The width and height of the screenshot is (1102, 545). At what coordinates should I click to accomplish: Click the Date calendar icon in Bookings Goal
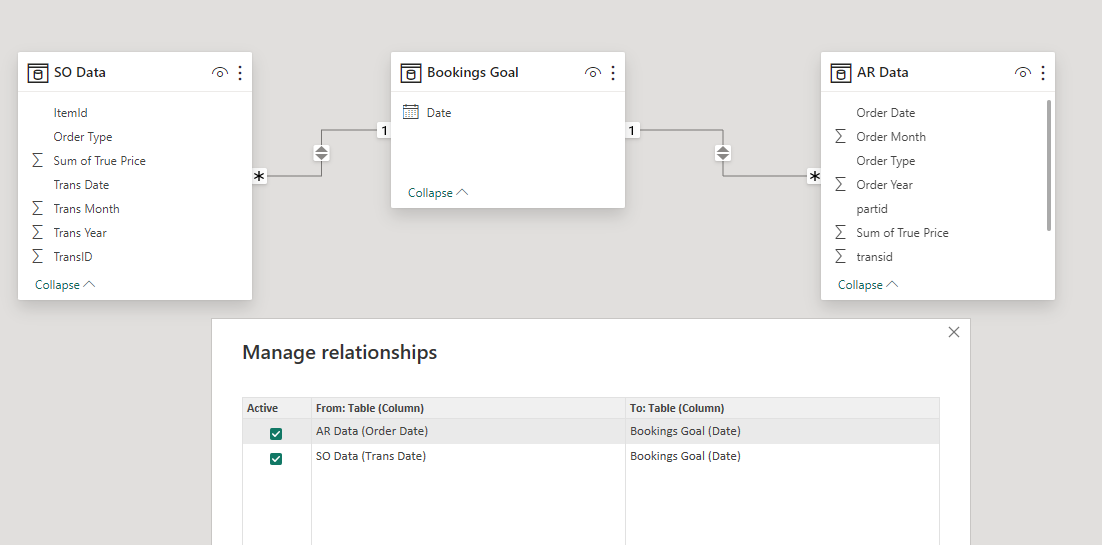click(411, 112)
